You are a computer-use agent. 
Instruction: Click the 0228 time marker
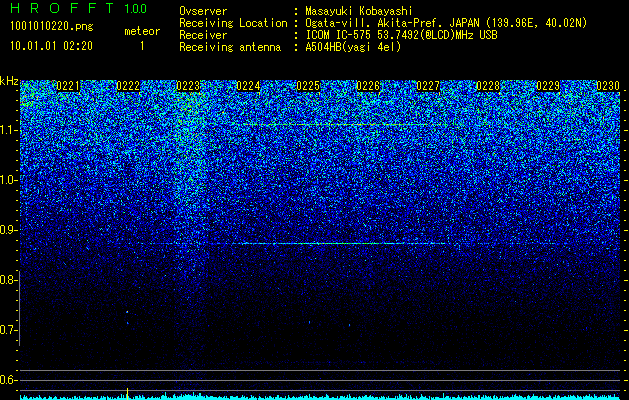click(x=488, y=86)
